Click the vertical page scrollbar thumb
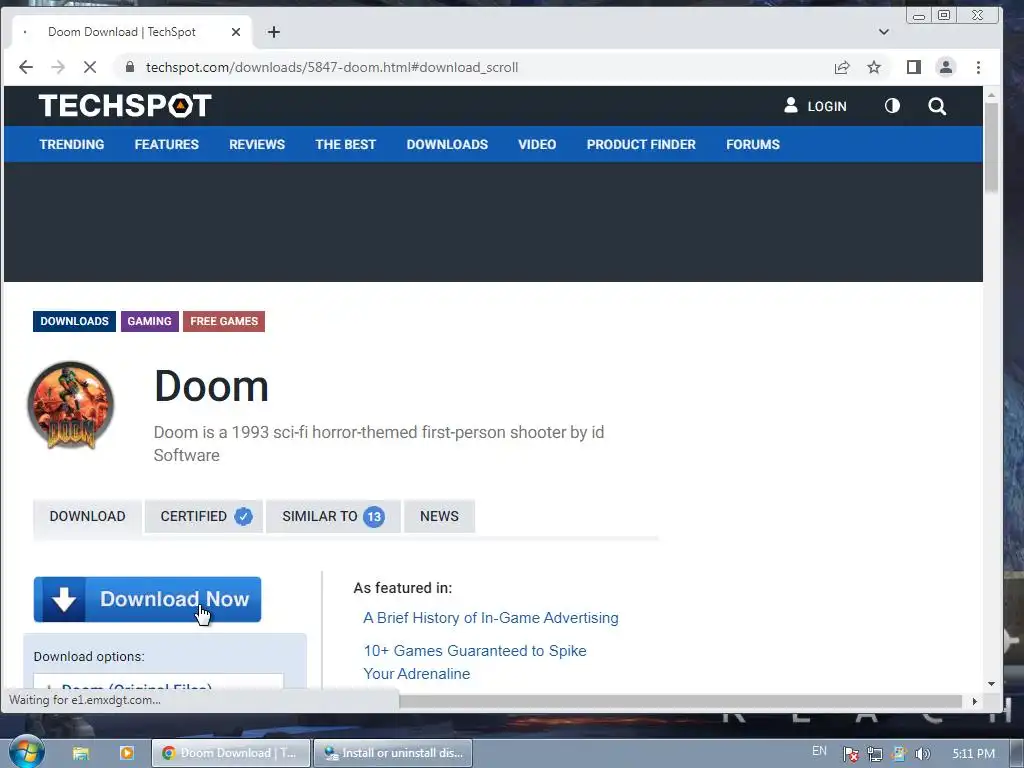This screenshot has height=768, width=1024. pos(991,147)
